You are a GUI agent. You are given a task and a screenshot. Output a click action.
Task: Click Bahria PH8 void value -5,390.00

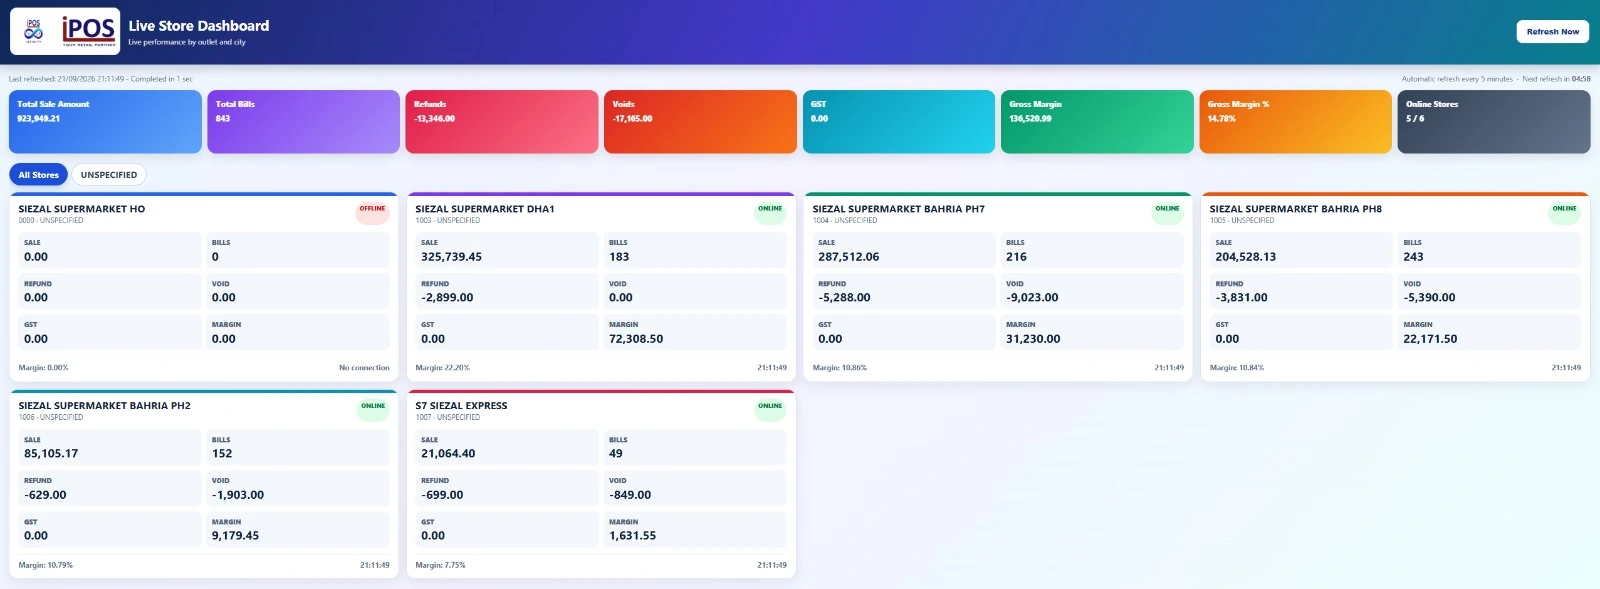coord(1429,298)
